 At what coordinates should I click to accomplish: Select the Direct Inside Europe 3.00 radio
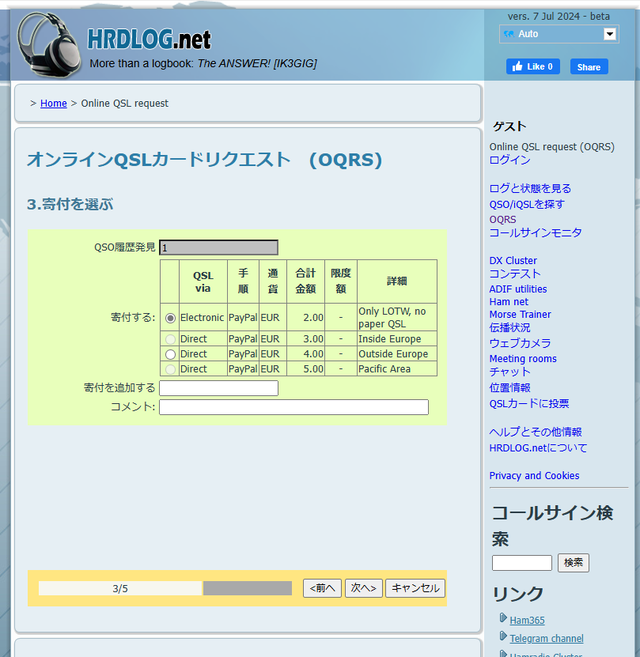click(x=170, y=339)
